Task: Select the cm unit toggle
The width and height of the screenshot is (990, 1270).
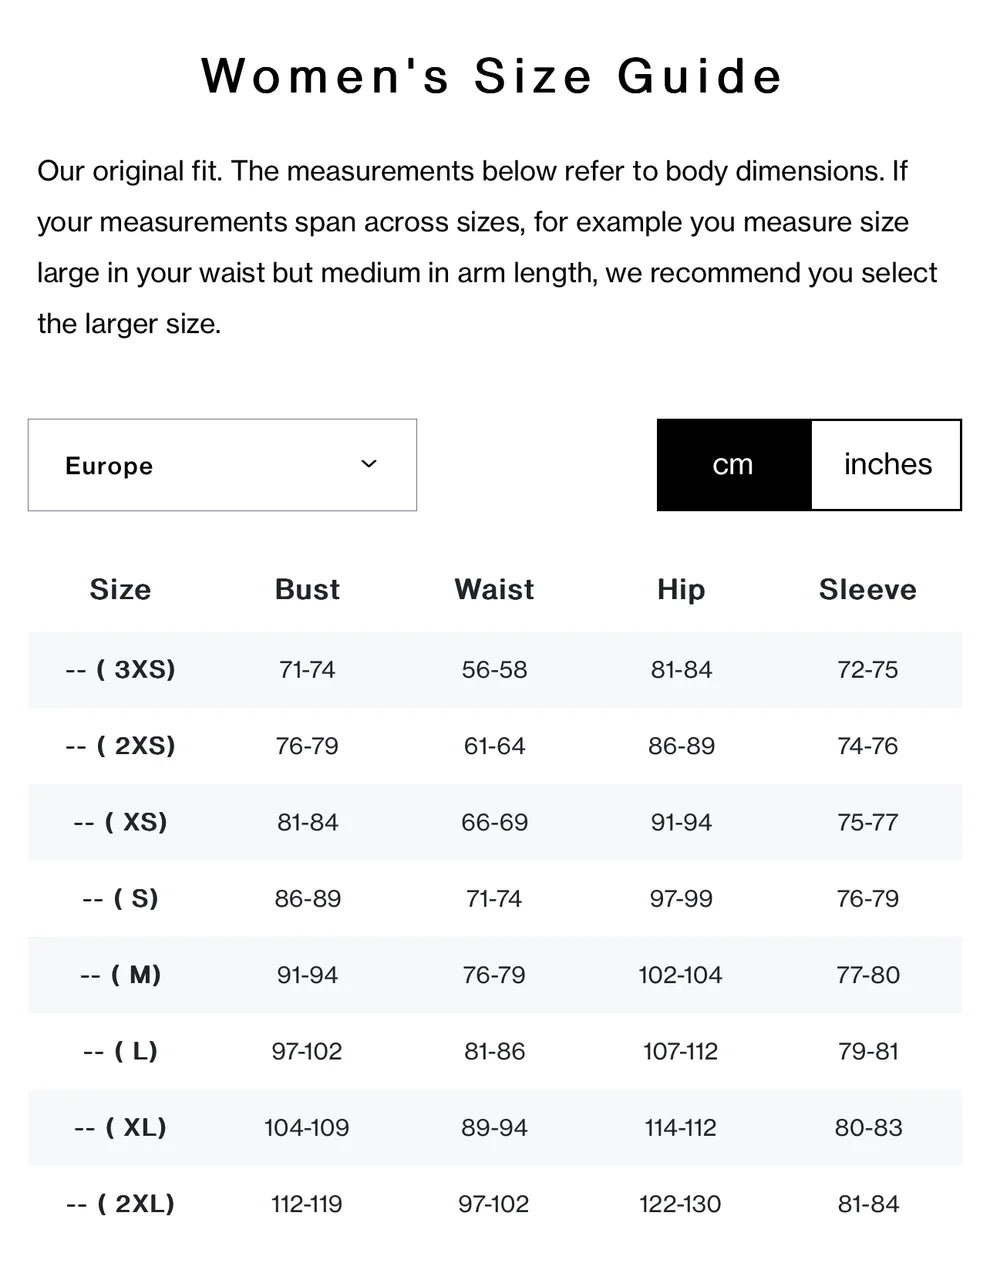Action: pos(733,465)
